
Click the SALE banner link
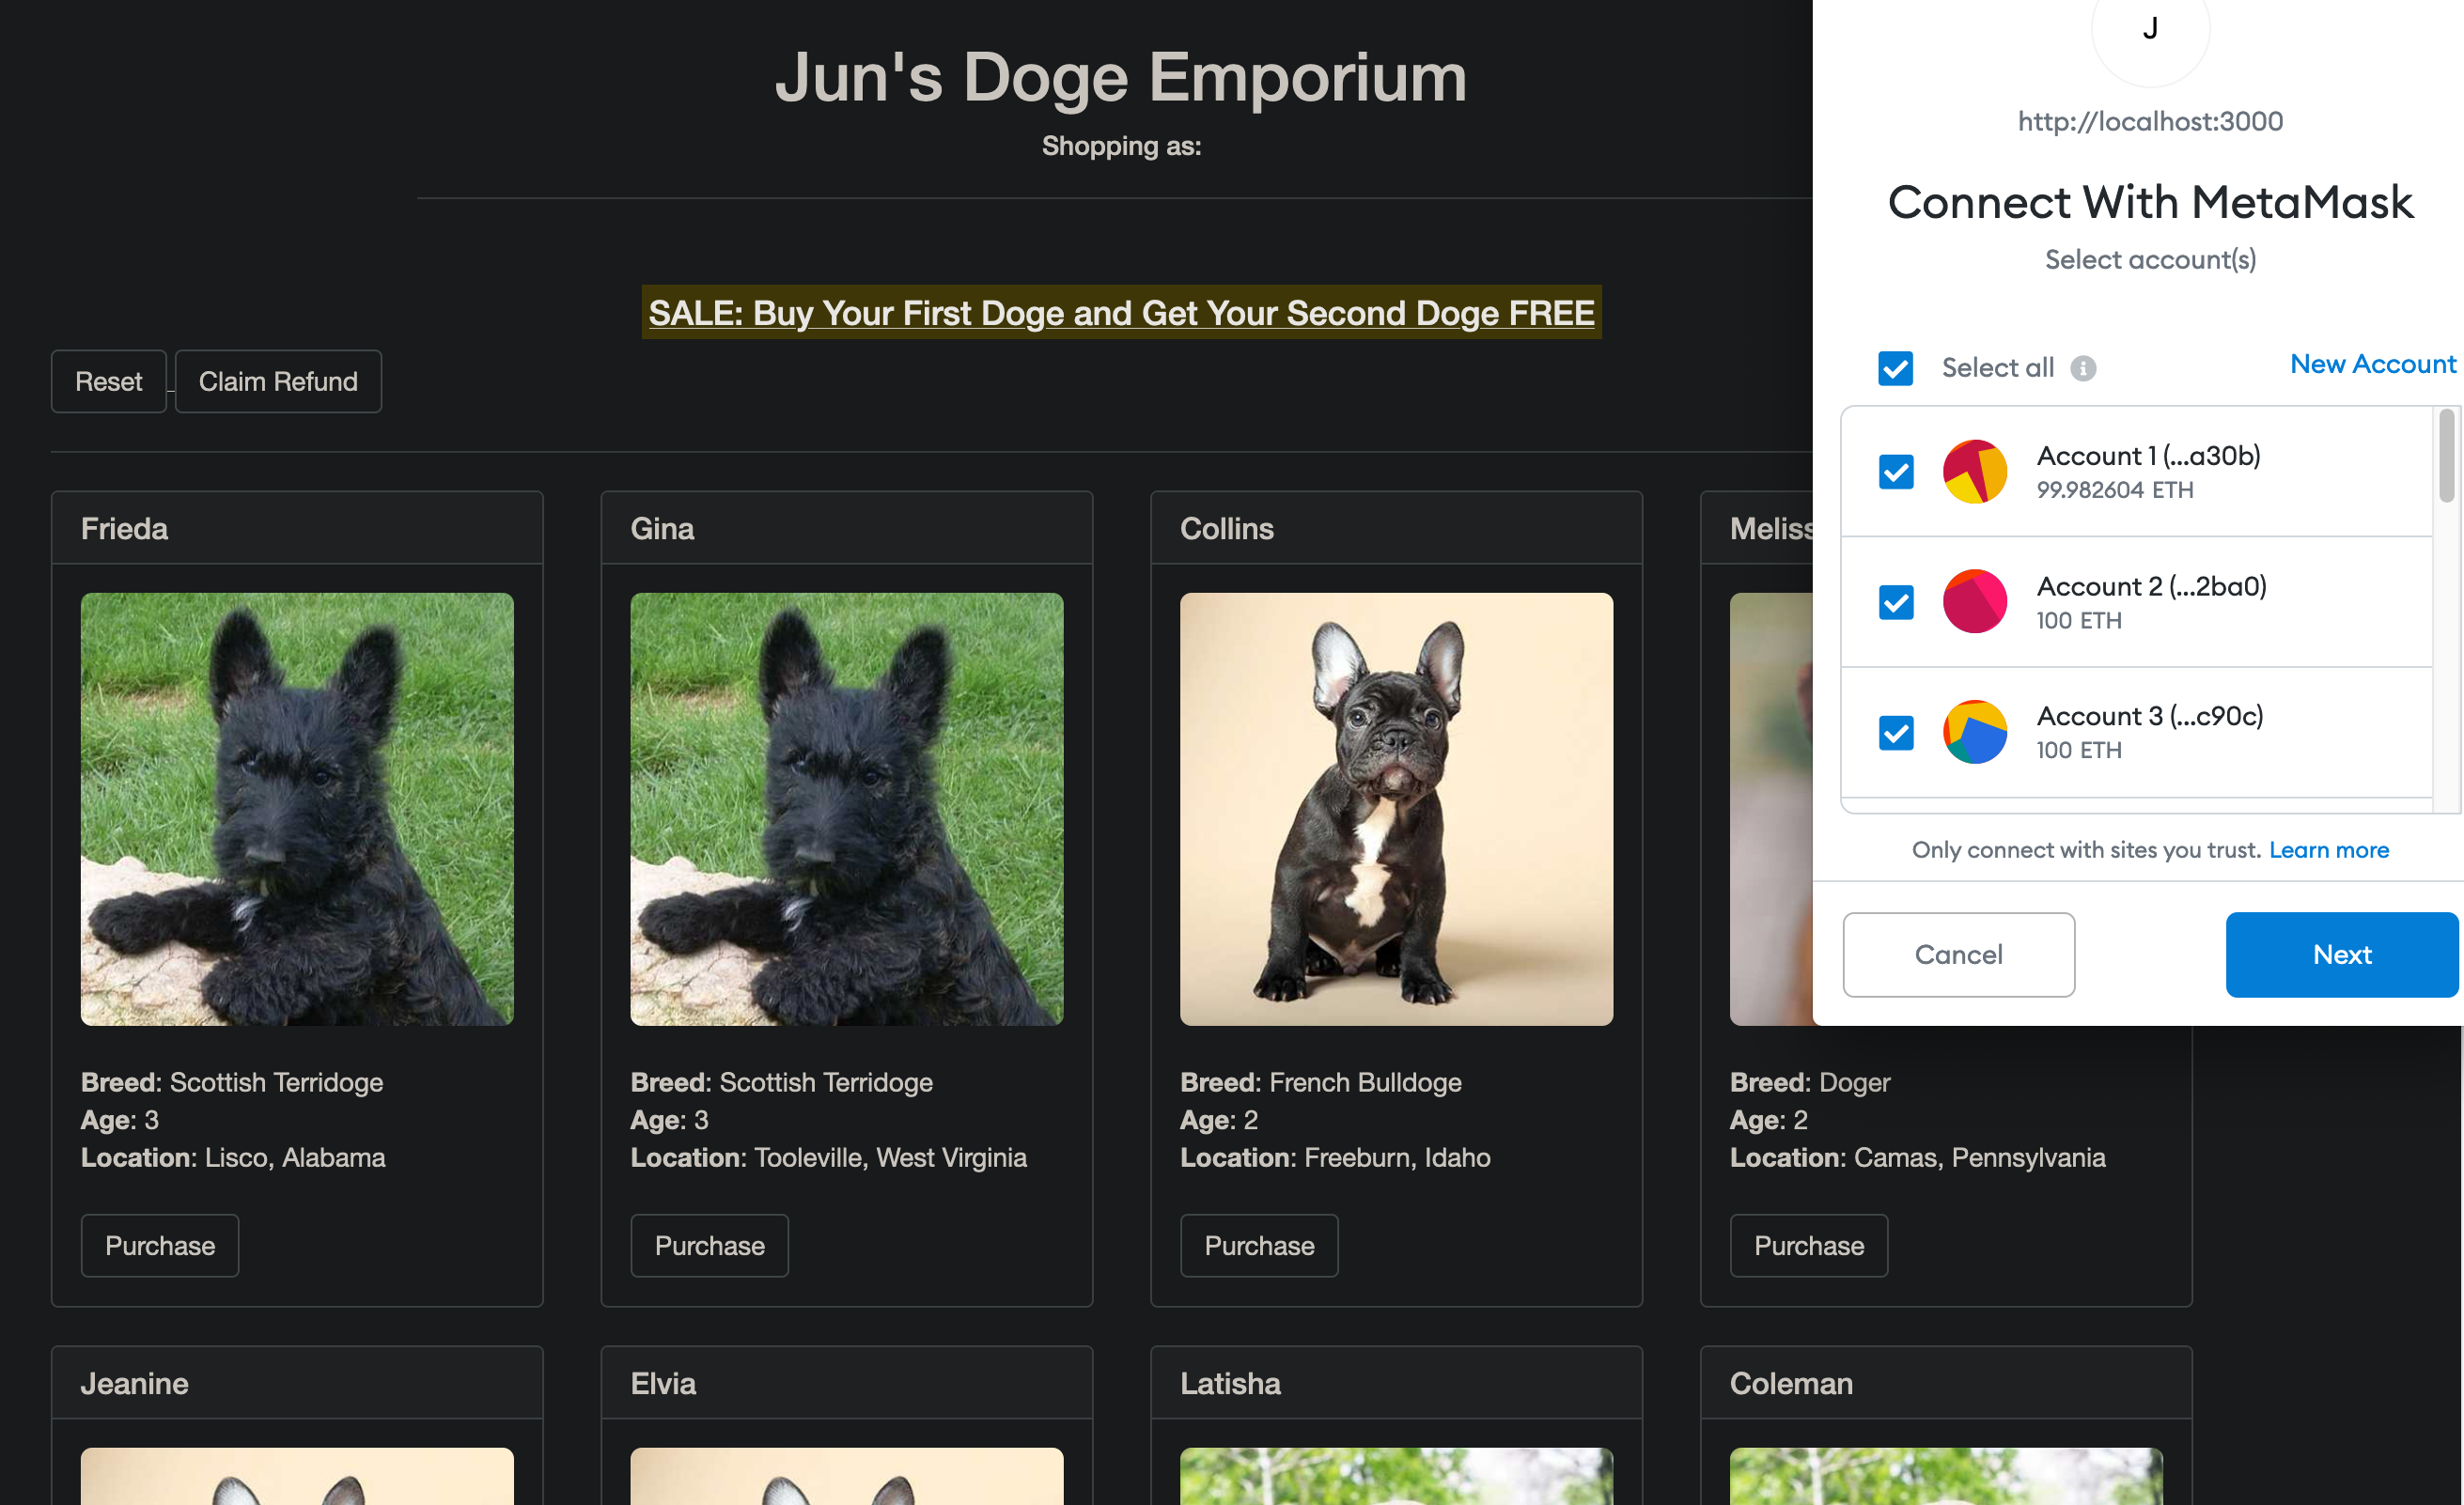tap(1121, 313)
